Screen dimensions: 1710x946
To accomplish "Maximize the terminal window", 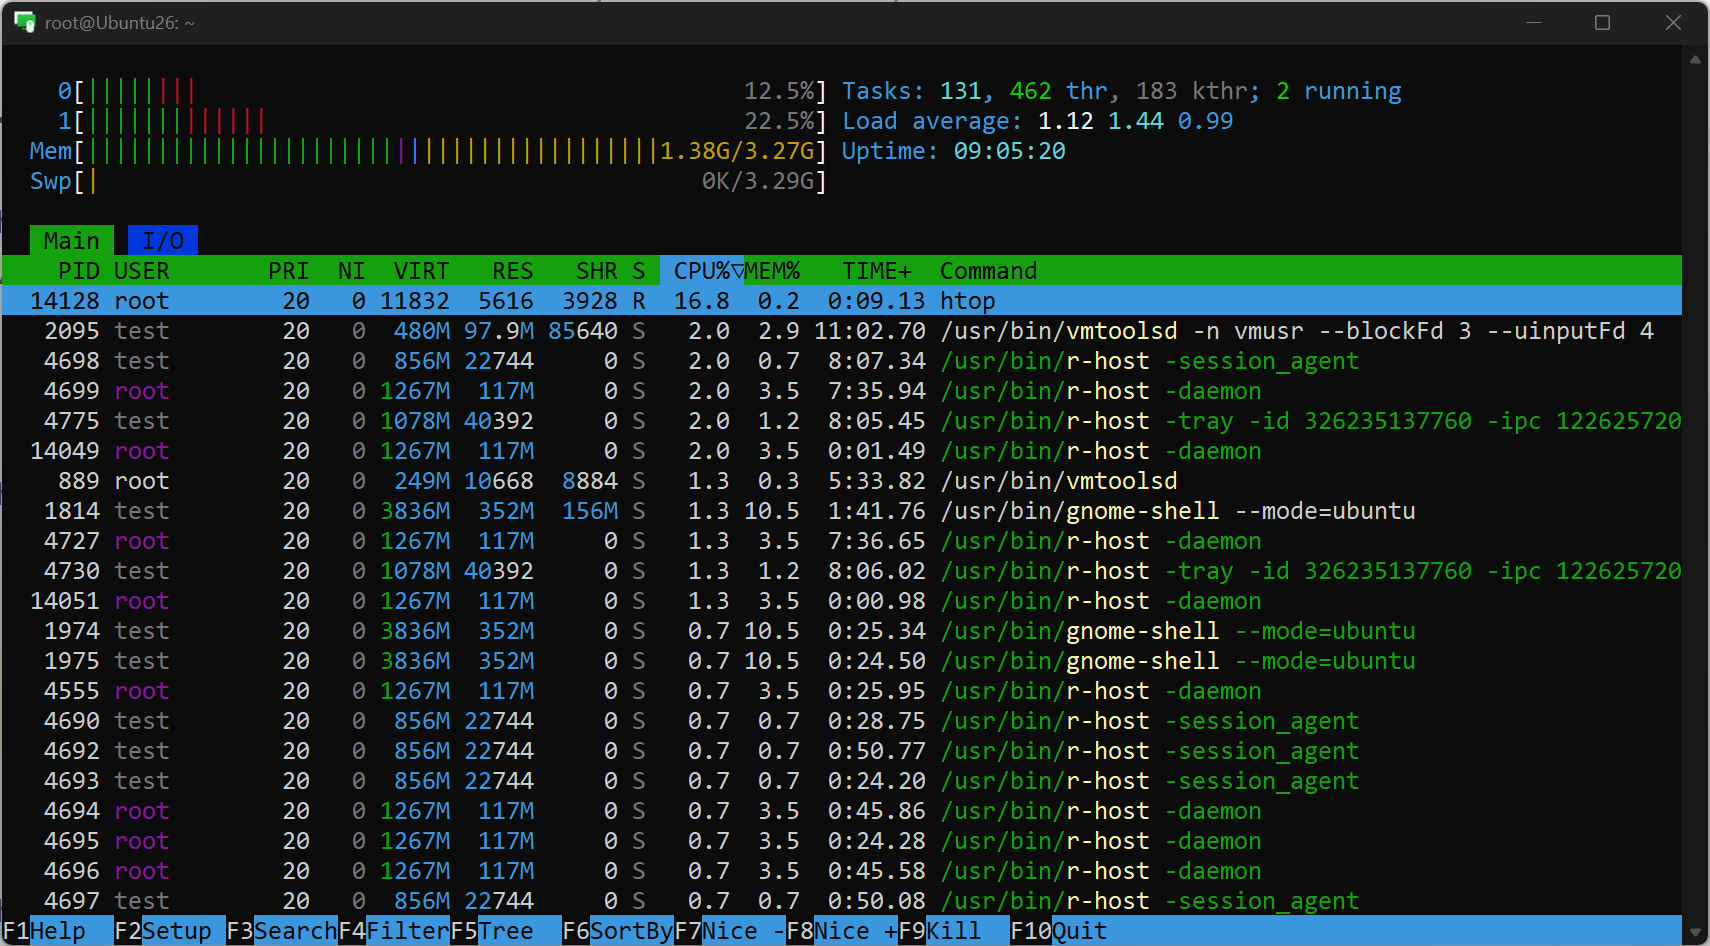I will click(x=1602, y=22).
